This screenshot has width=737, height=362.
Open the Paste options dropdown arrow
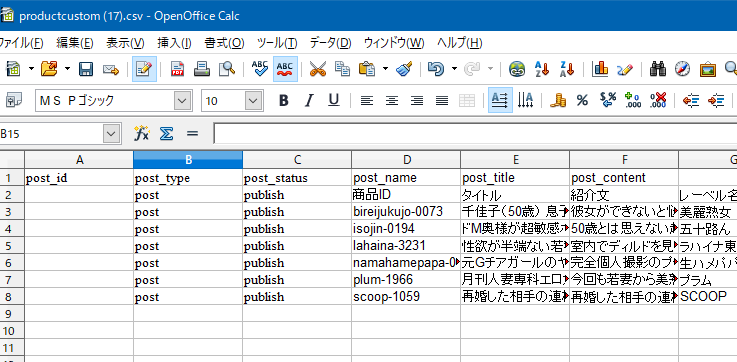pyautogui.click(x=385, y=70)
